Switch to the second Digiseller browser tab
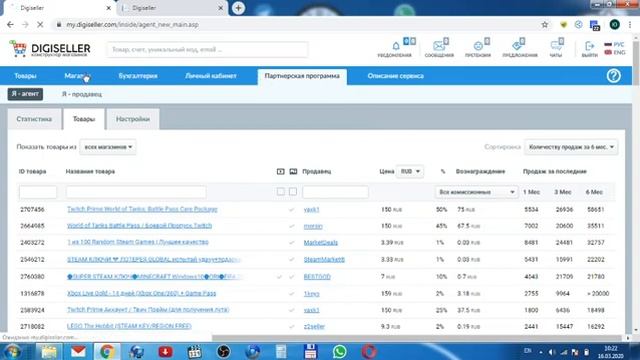Image resolution: width=640 pixels, height=360 pixels. pyautogui.click(x=171, y=8)
